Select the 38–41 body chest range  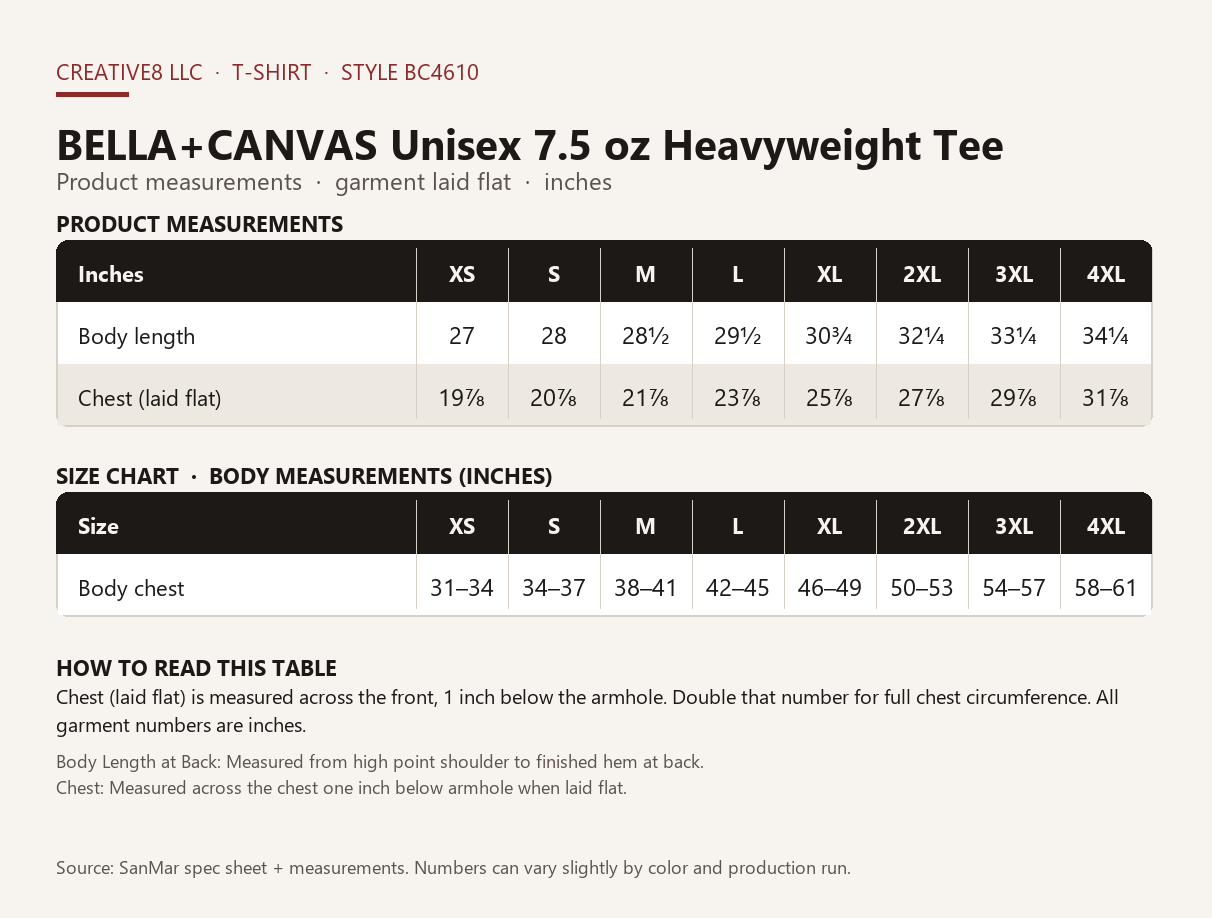tap(646, 588)
